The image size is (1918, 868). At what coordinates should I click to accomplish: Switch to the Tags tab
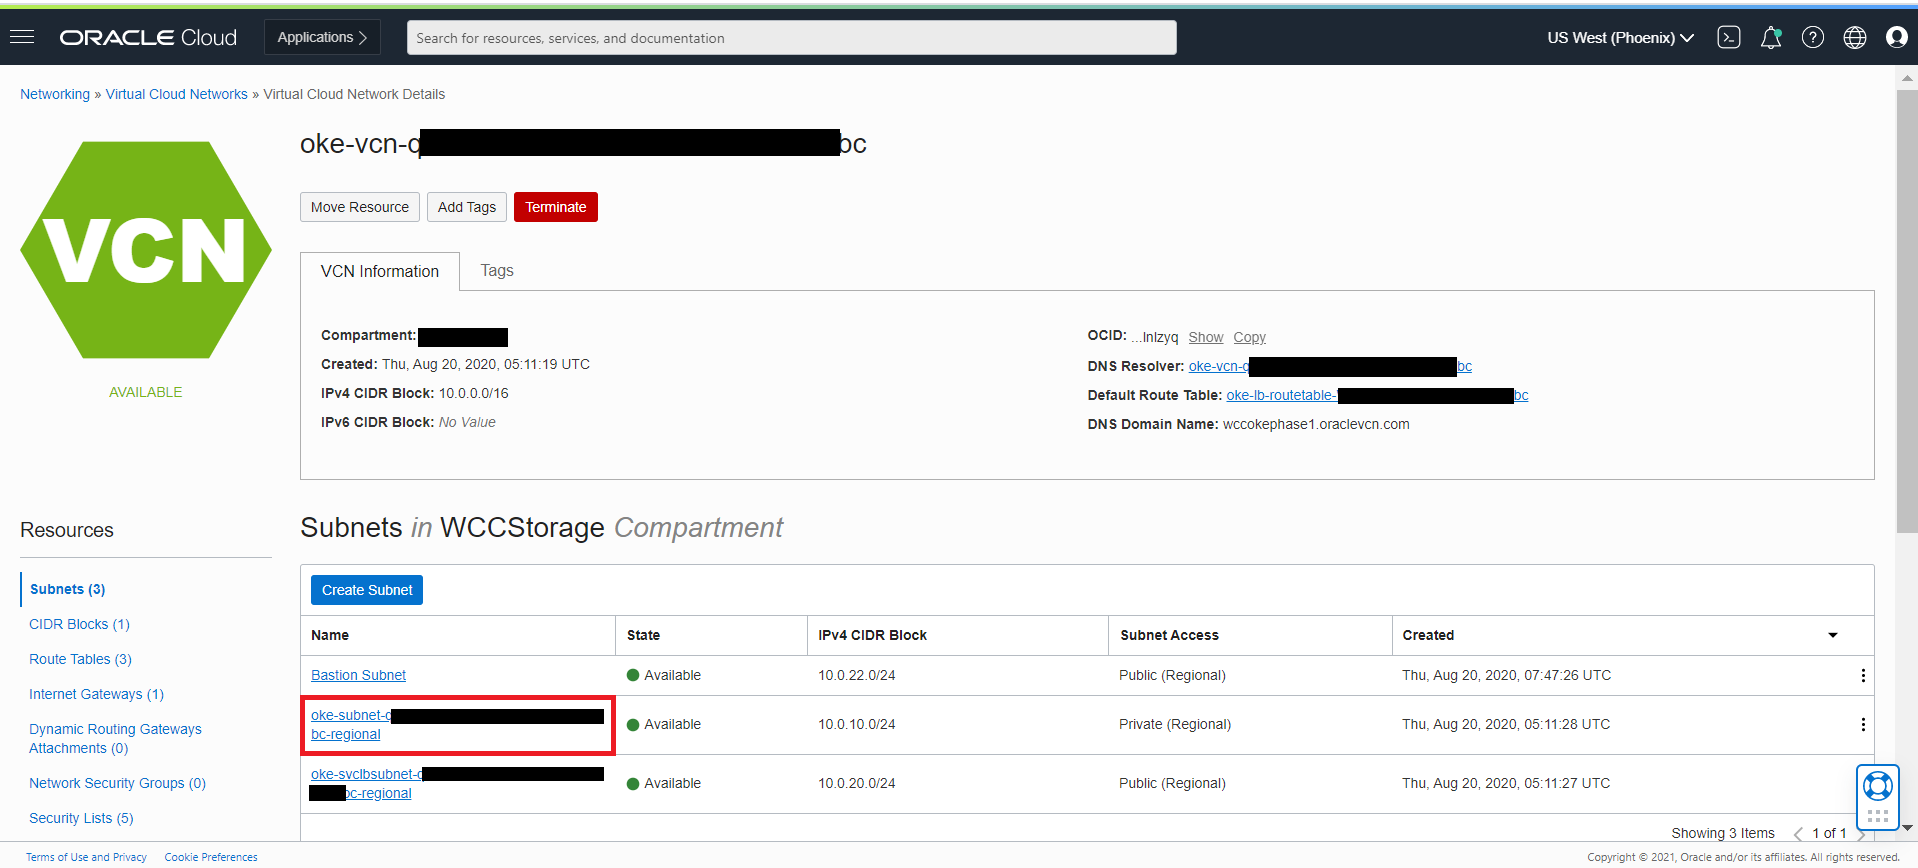(x=497, y=270)
